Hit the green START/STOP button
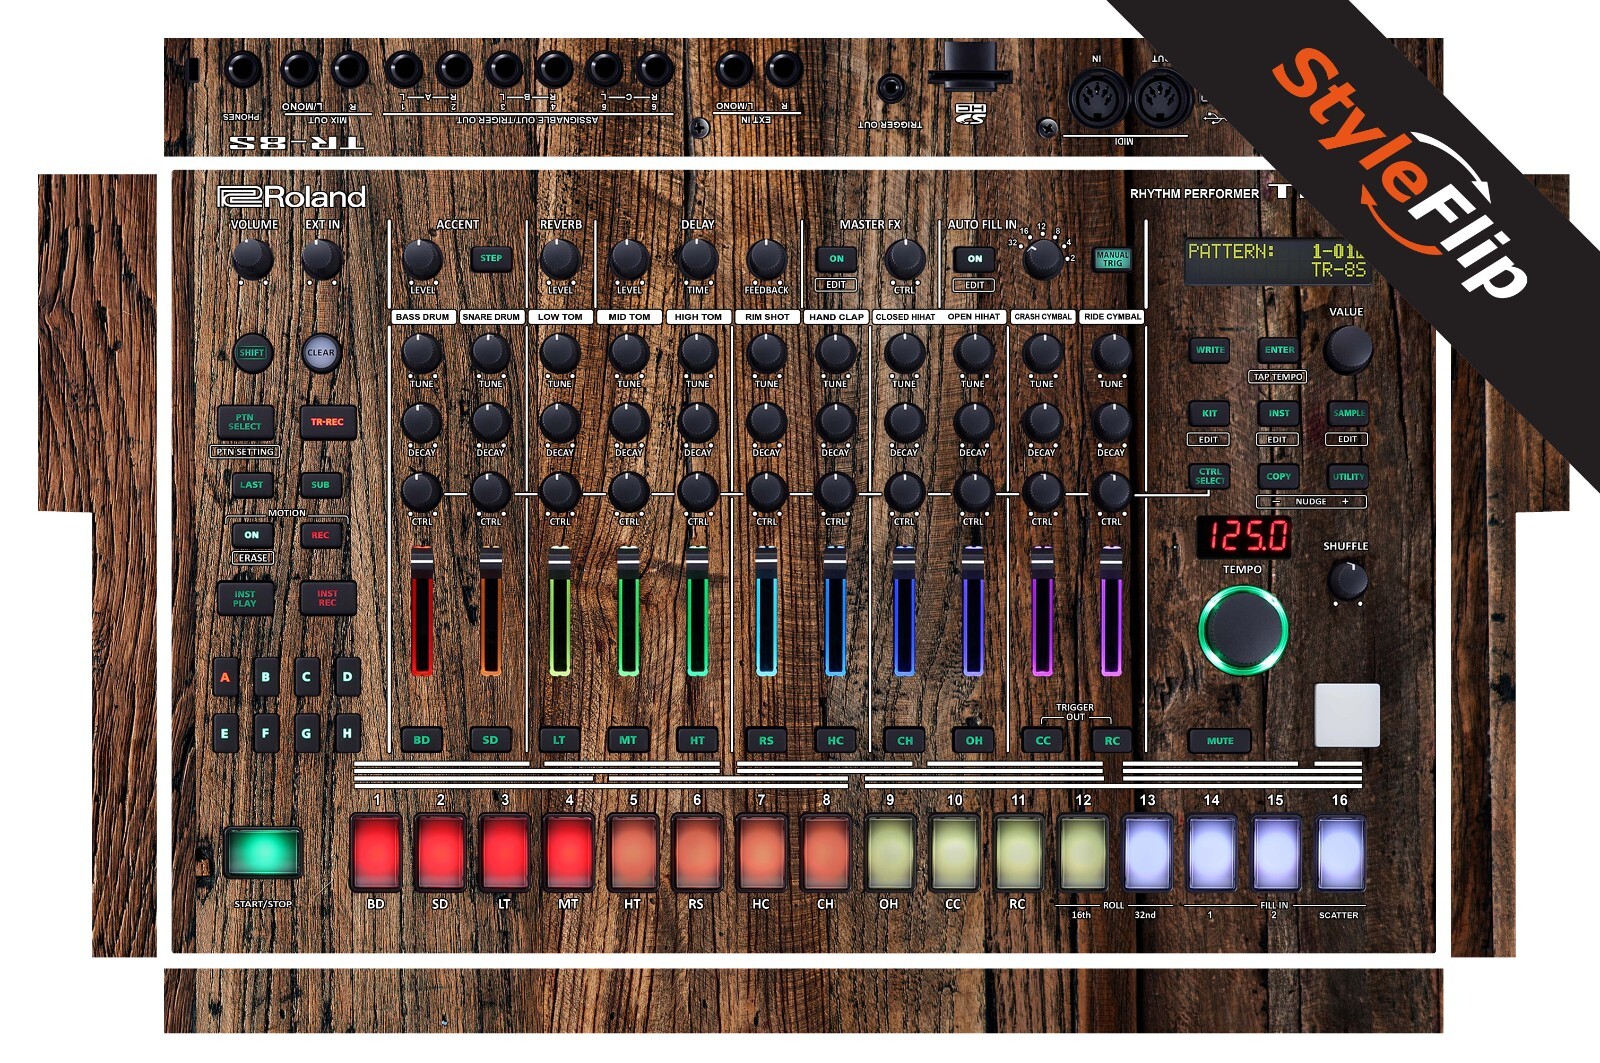 point(262,852)
